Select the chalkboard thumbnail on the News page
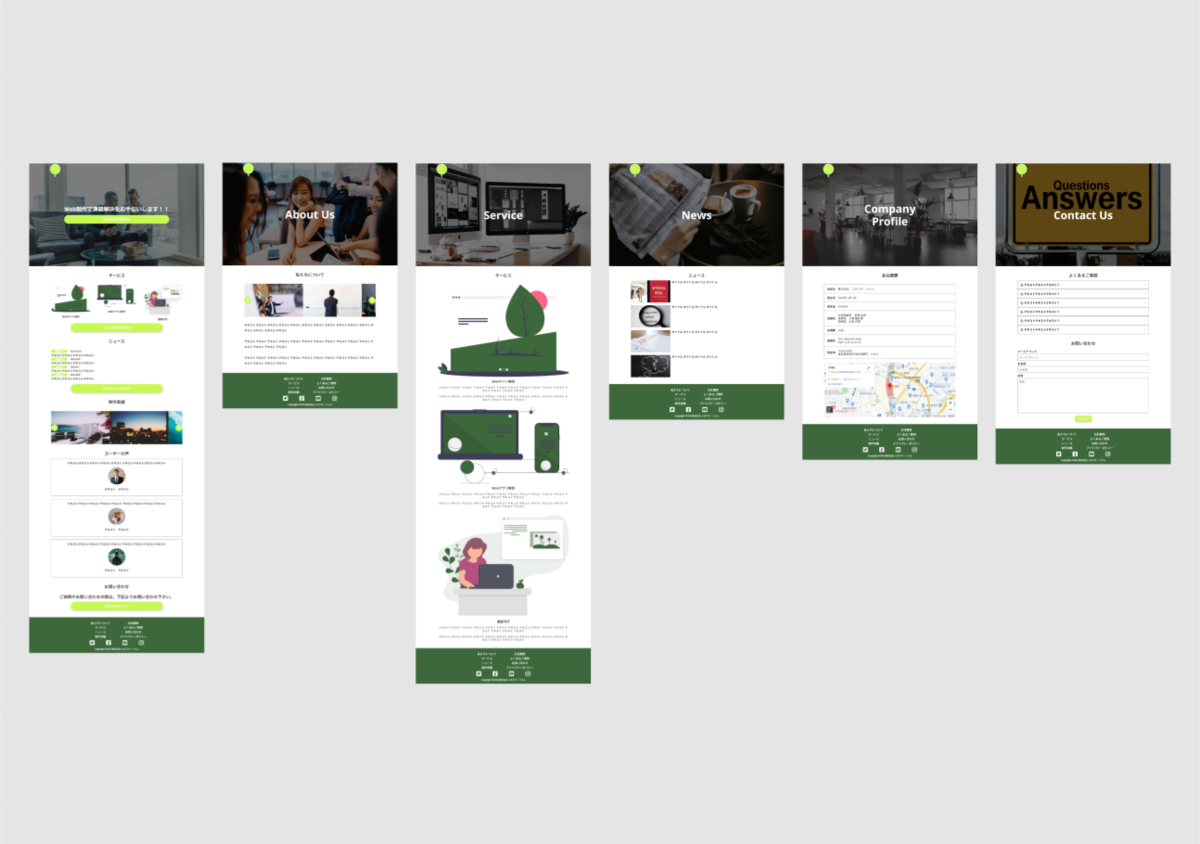 650,366
